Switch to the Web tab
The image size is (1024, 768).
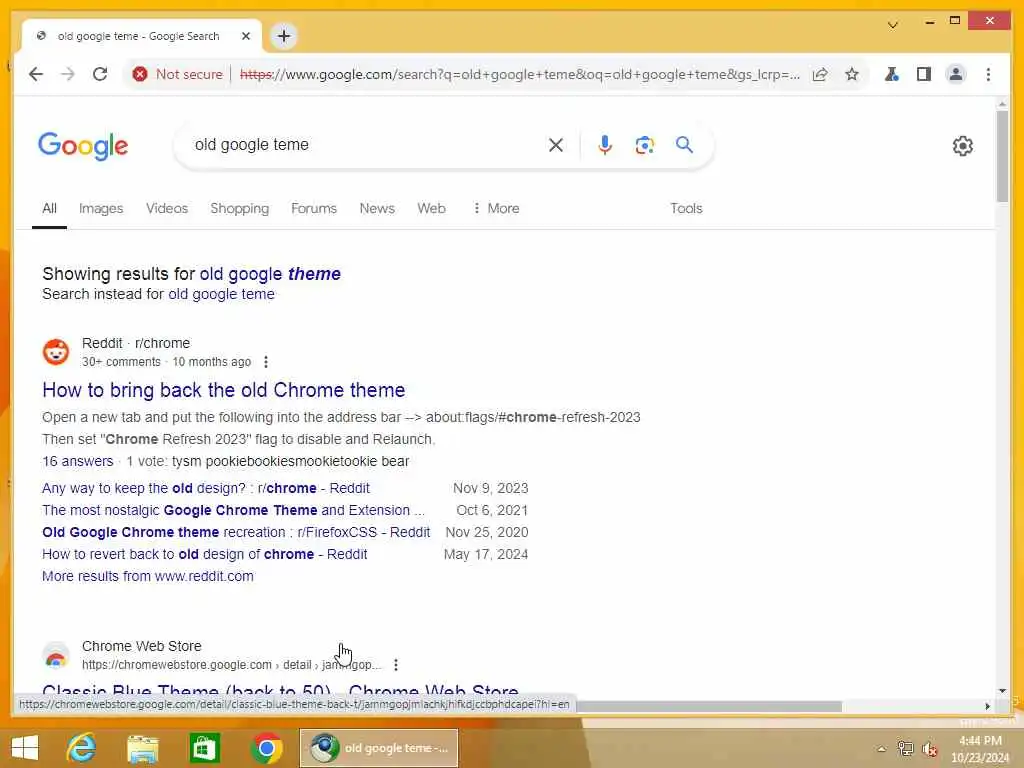coord(432,208)
